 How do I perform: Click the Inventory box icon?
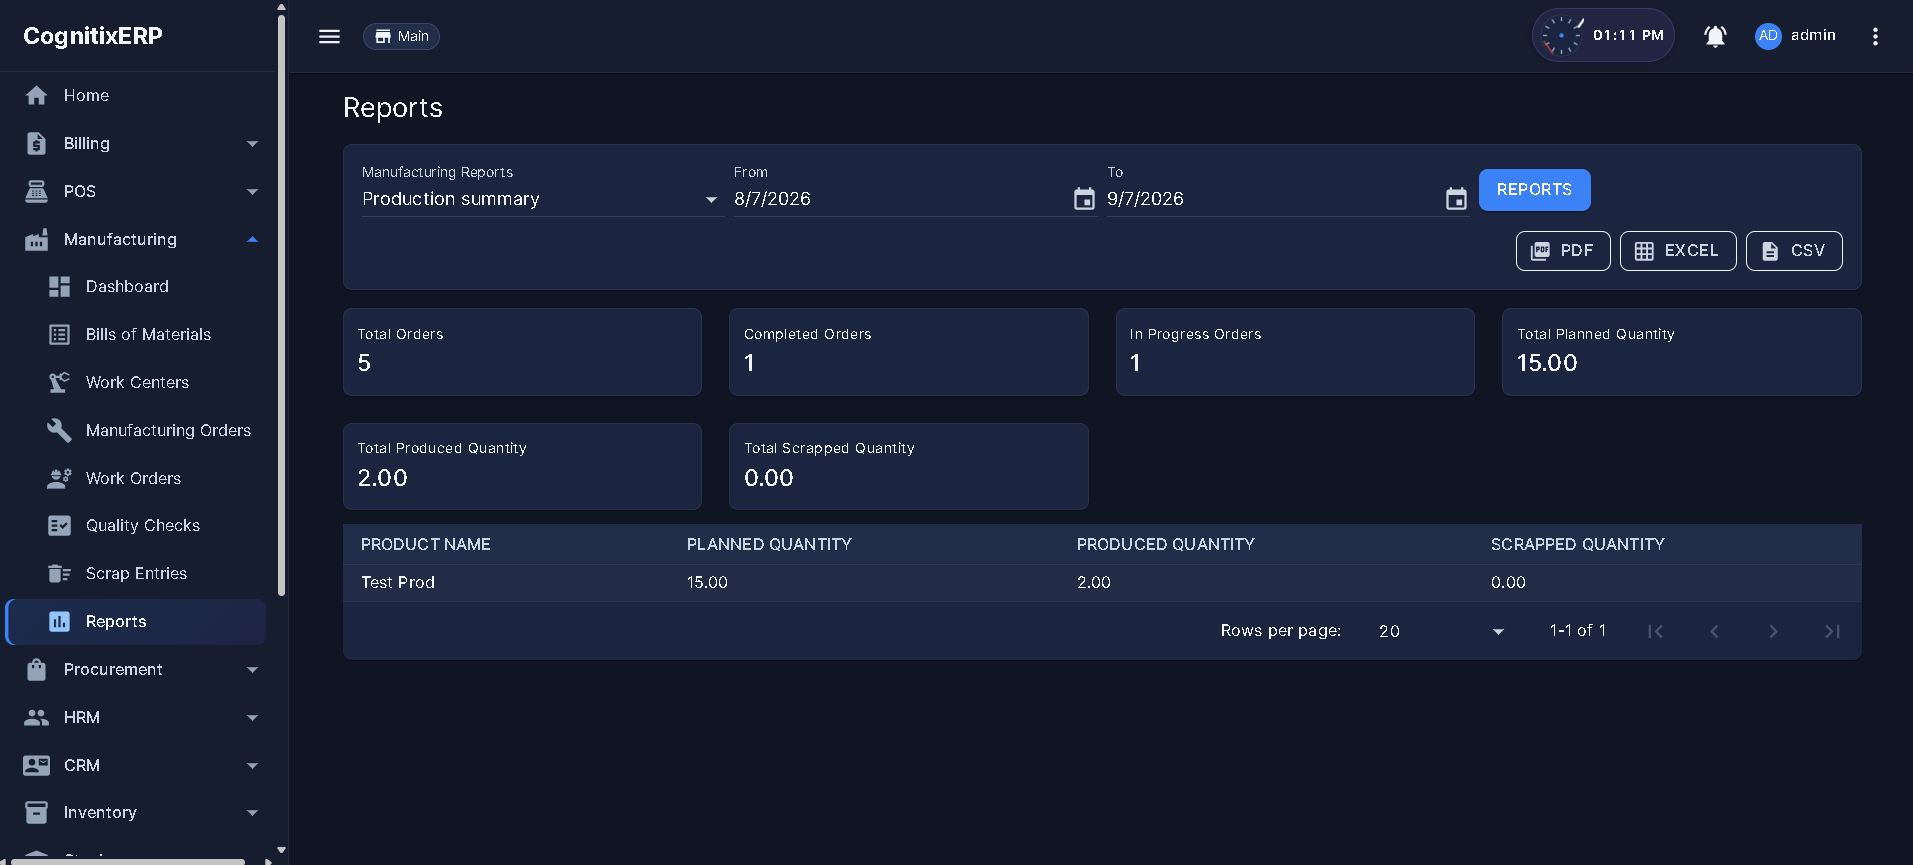point(37,812)
